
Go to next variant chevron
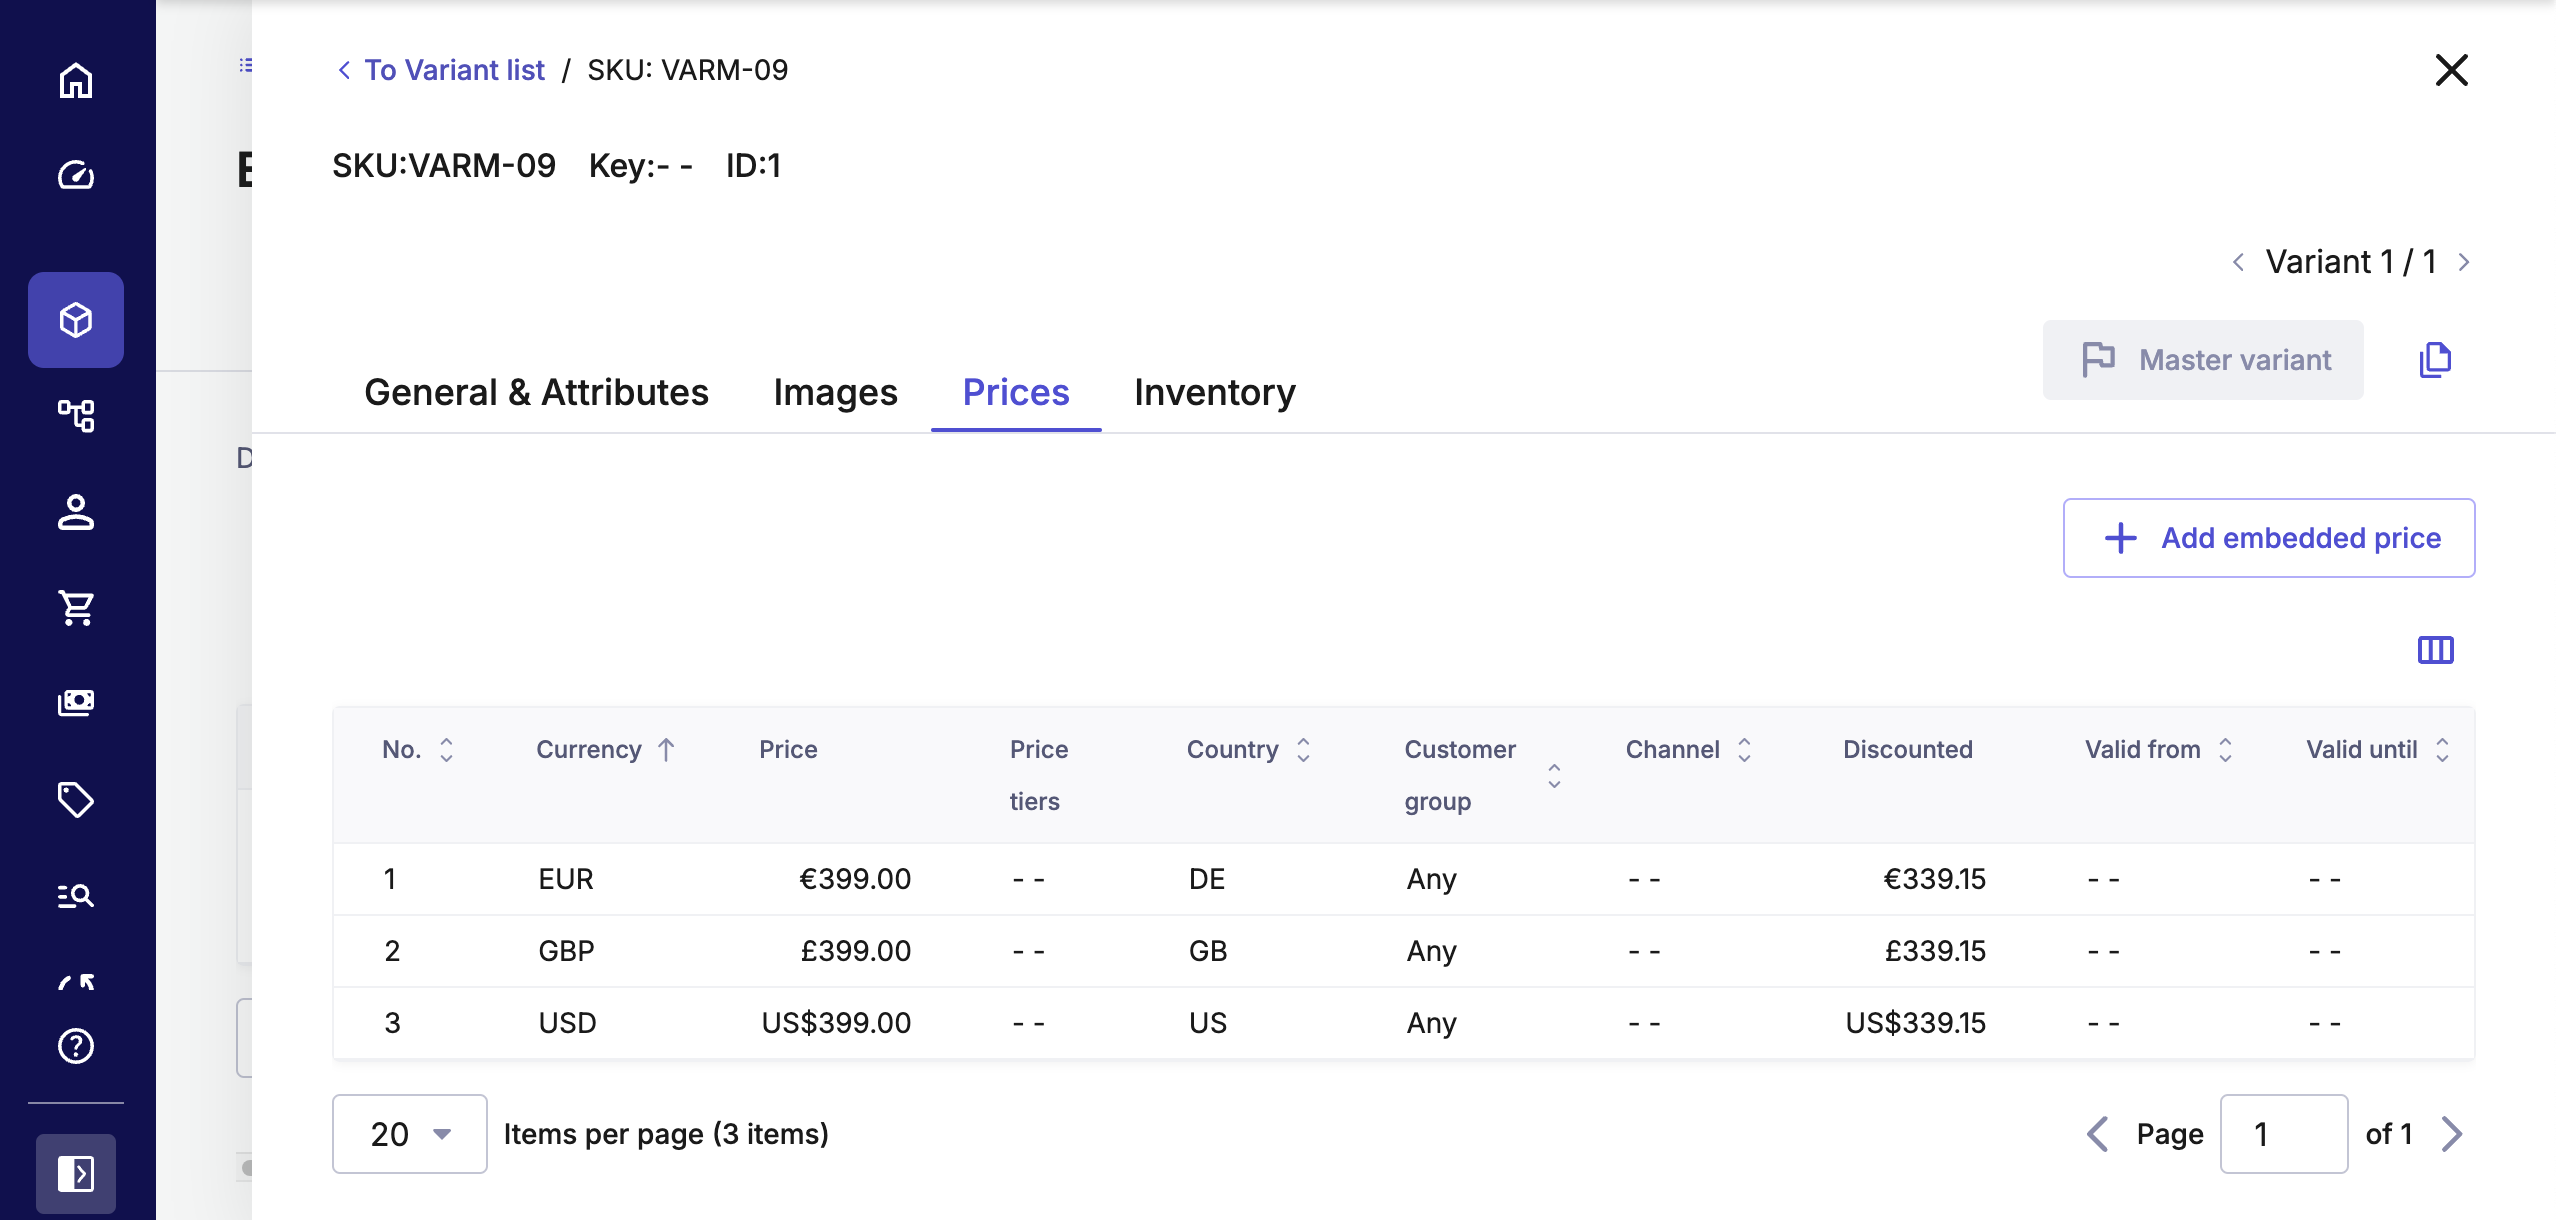pos(2464,262)
